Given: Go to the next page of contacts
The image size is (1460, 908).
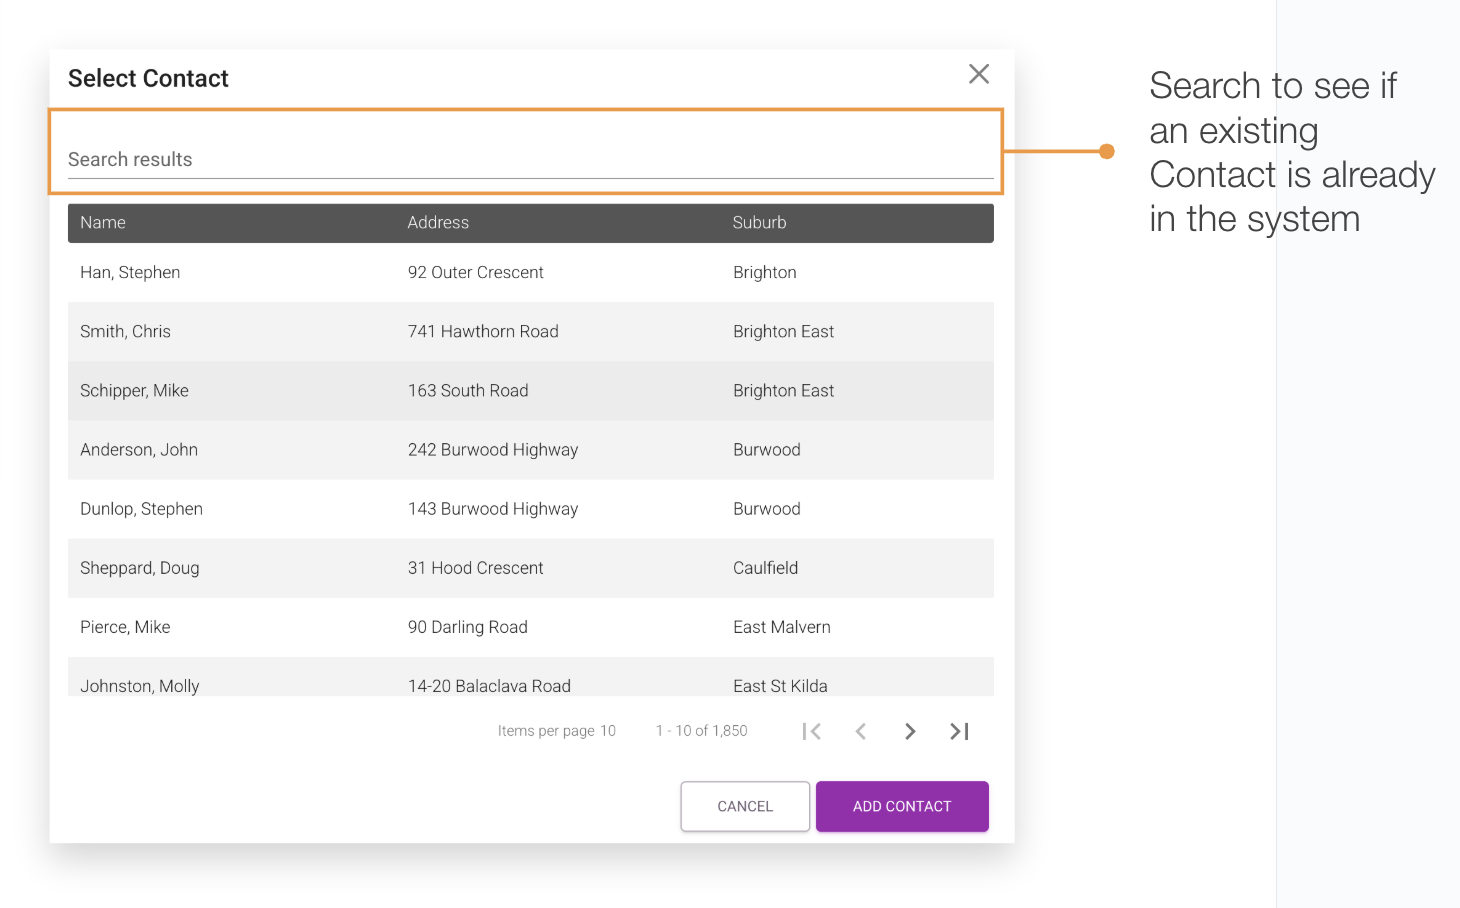Looking at the screenshot, I should click(x=909, y=731).
